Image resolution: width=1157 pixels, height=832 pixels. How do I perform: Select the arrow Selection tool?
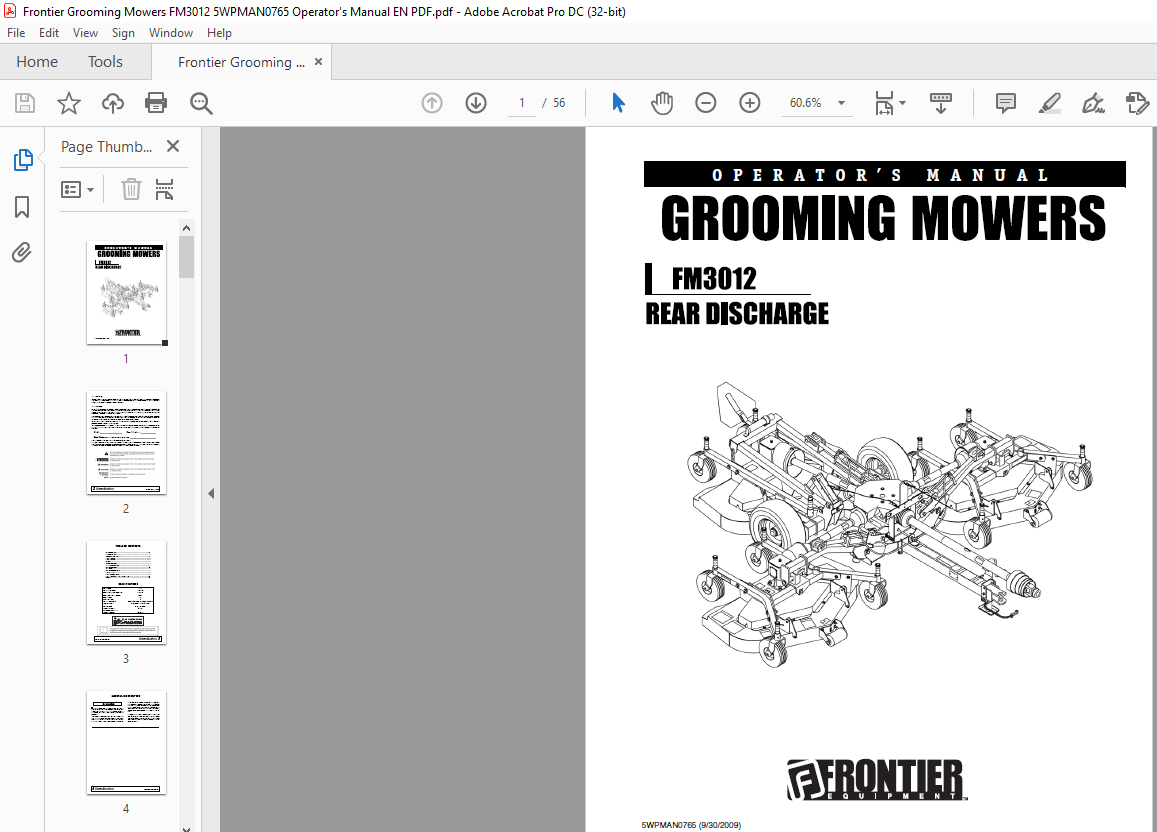tap(618, 103)
